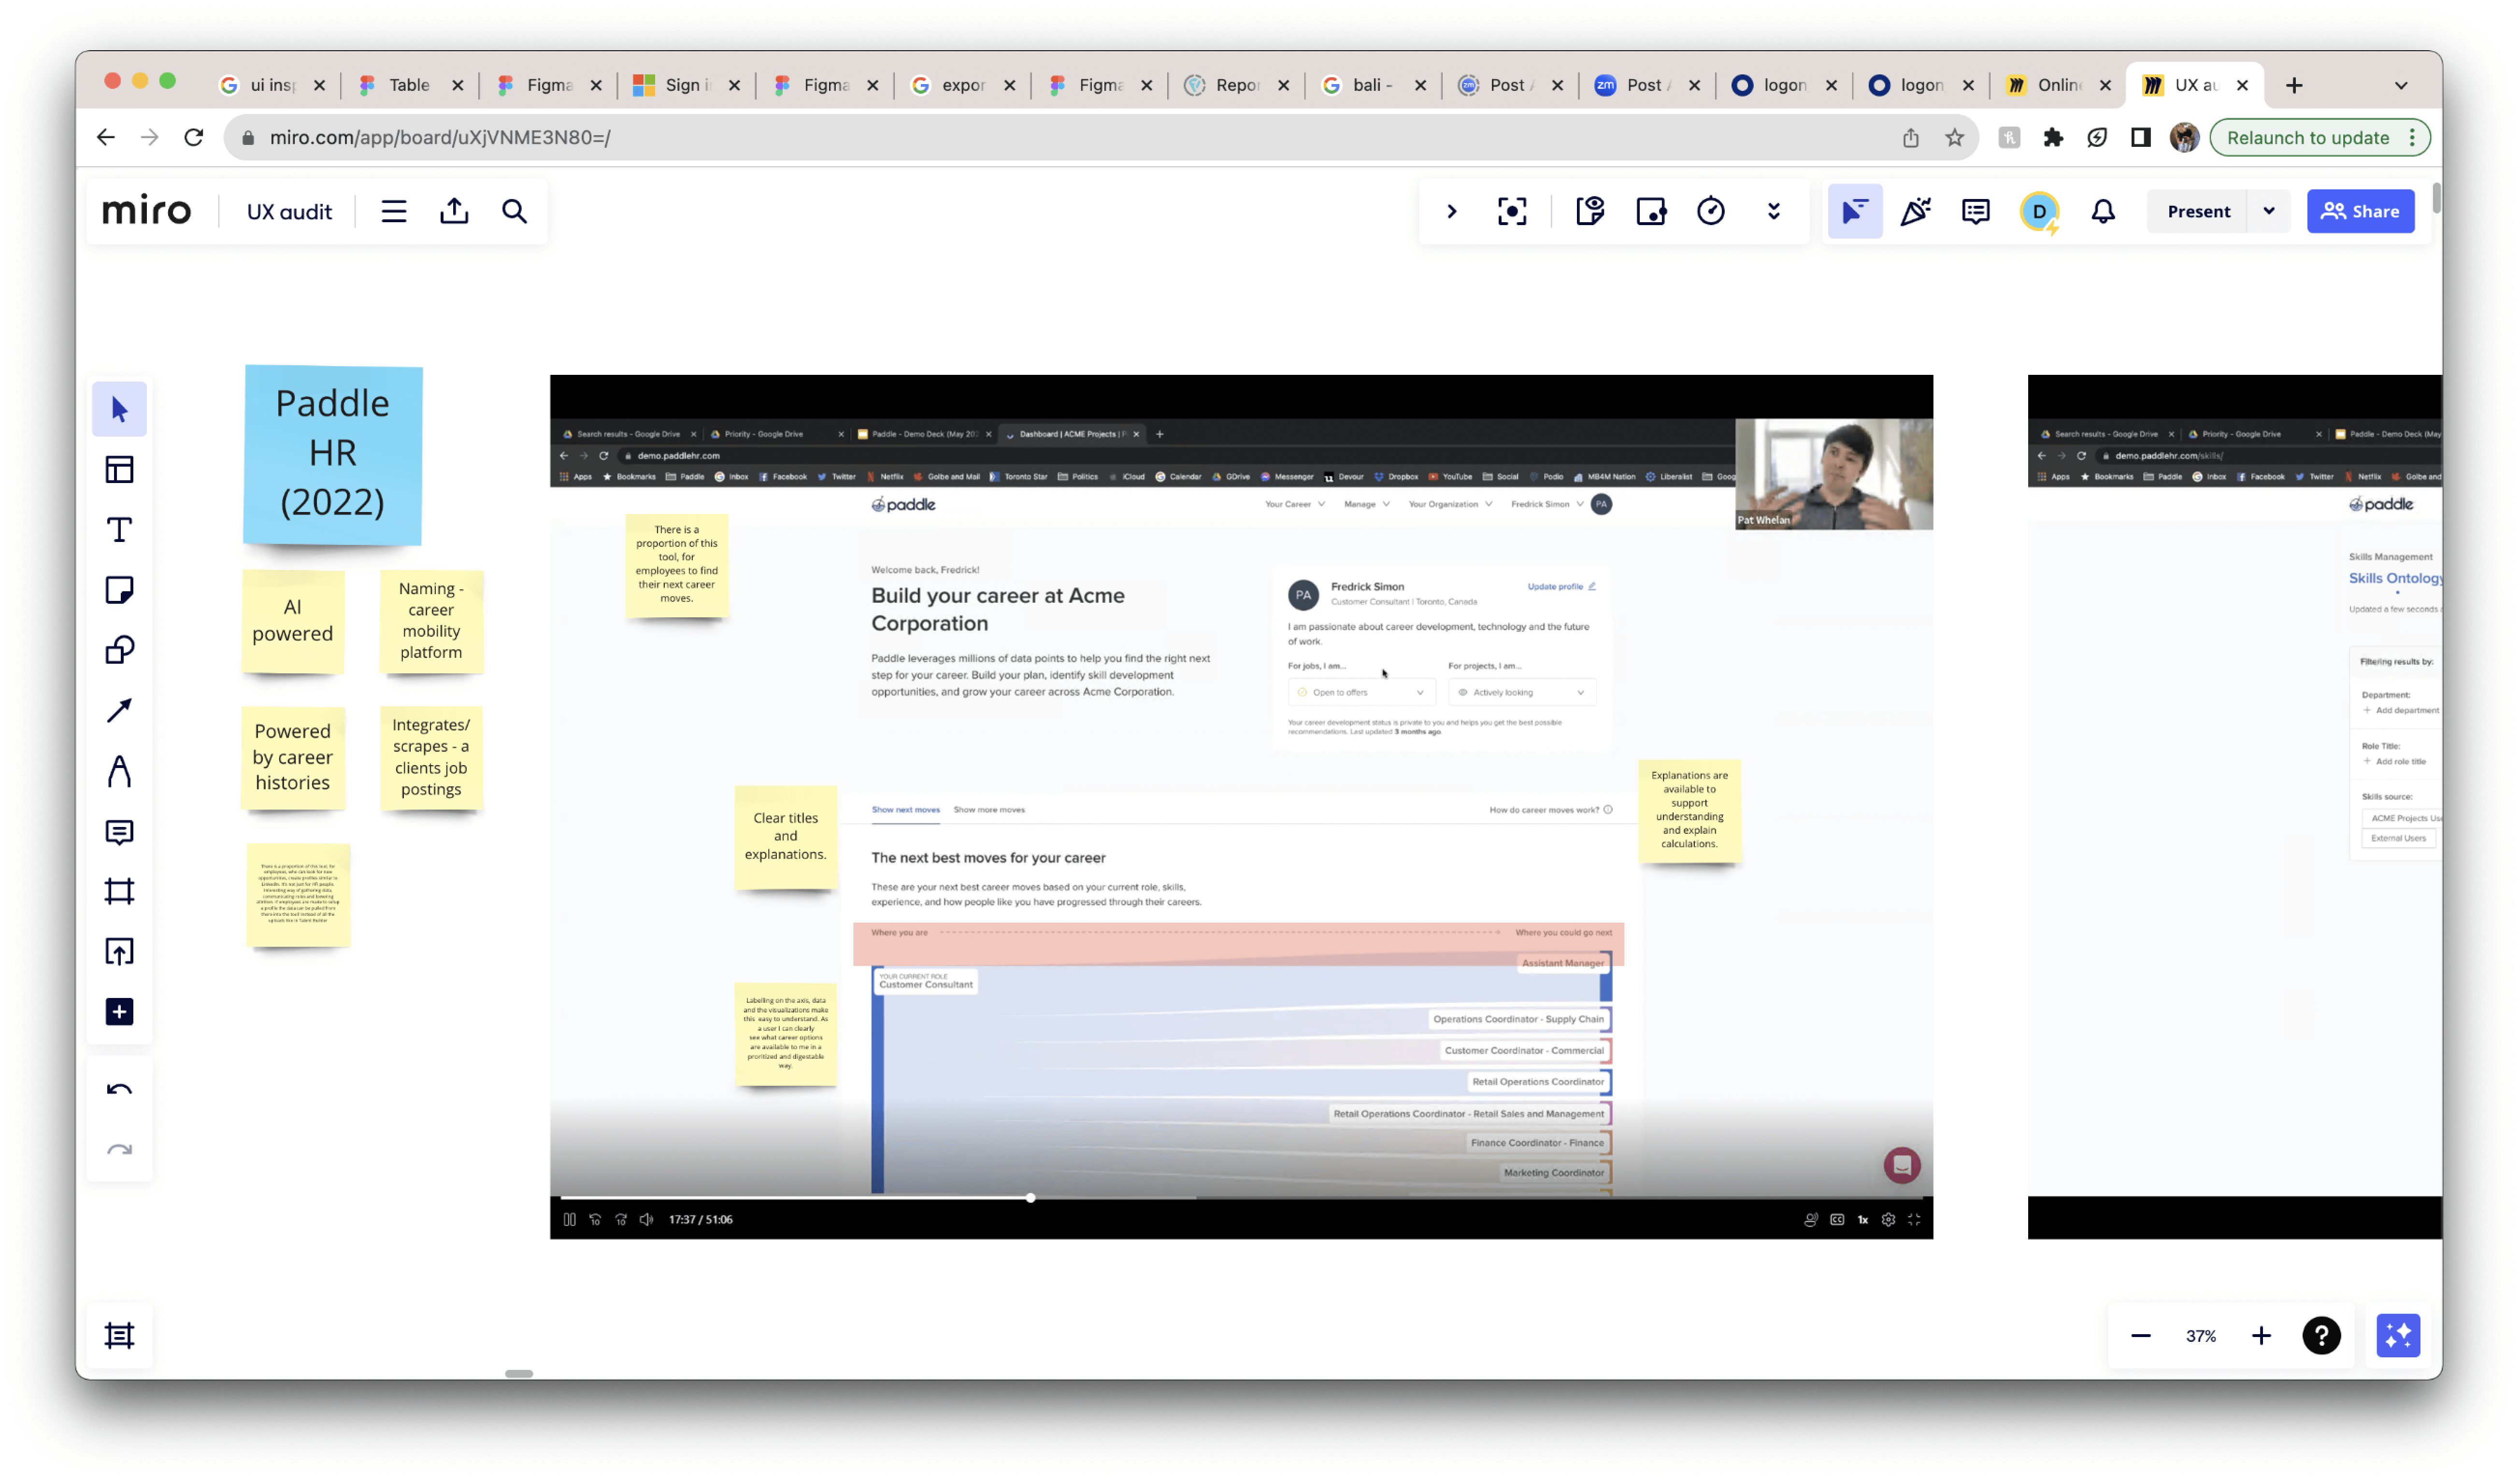Toggle collaborator cursors visibility
This screenshot has height=1481, width=2520.
(x=1855, y=211)
